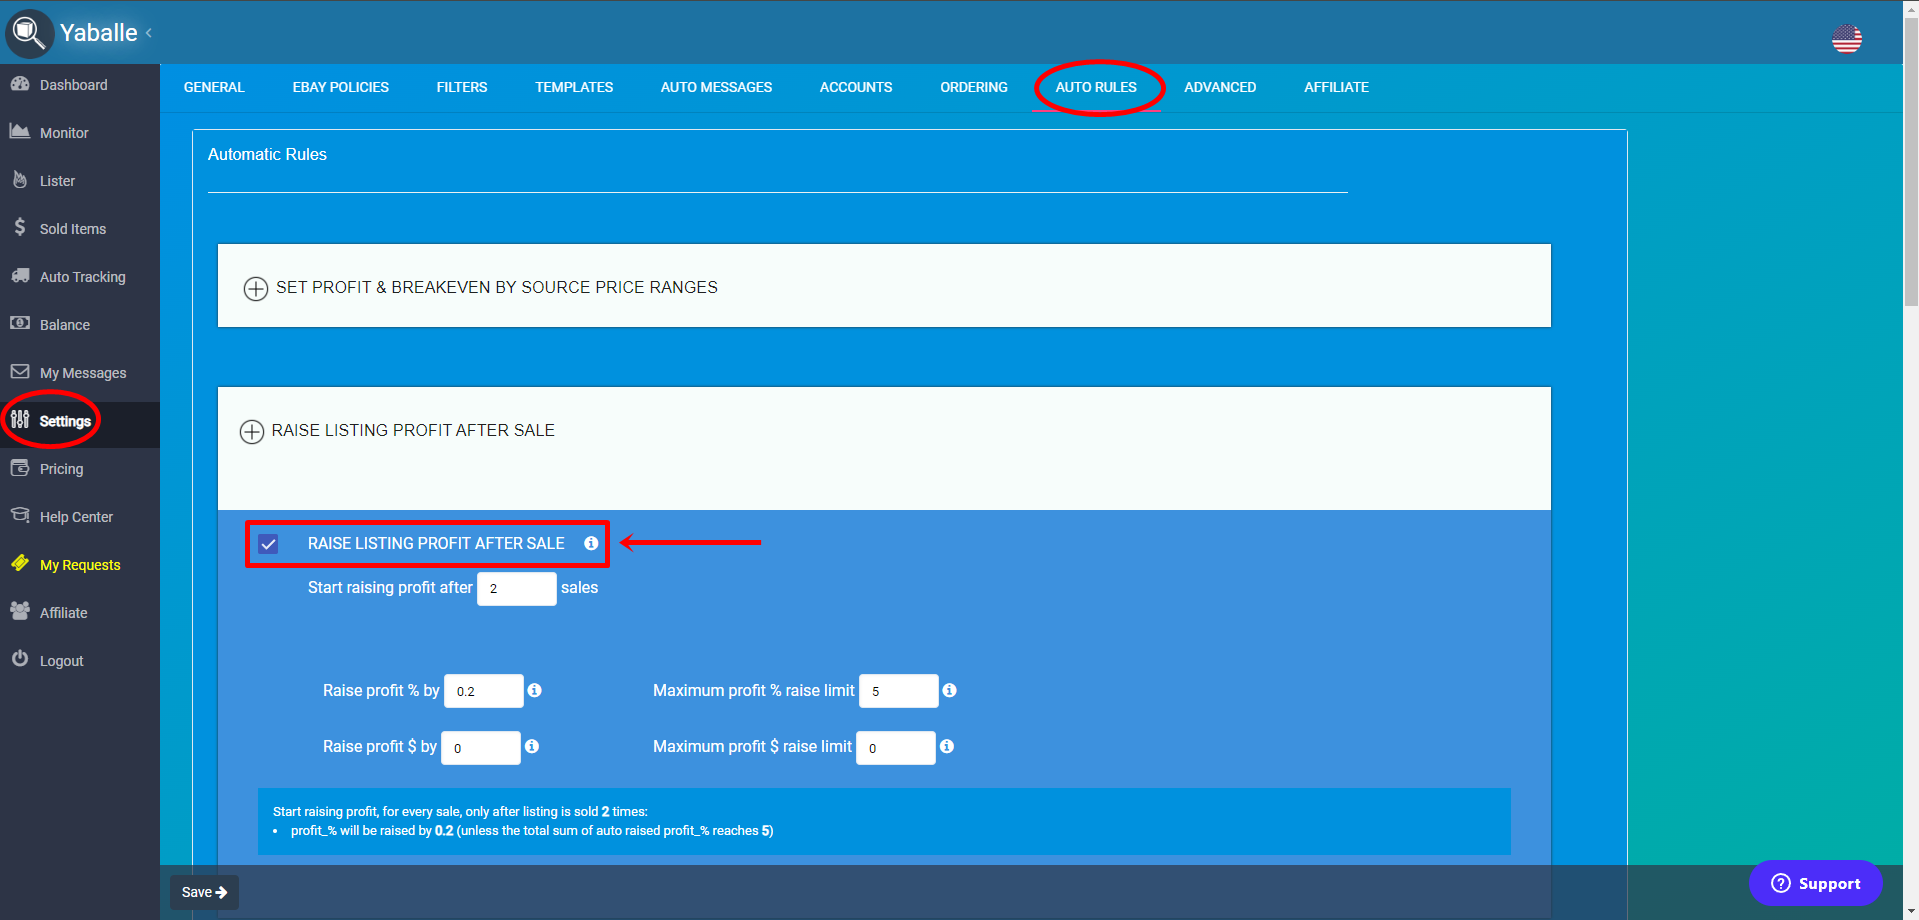This screenshot has width=1919, height=920.
Task: Open the Support chat button
Action: point(1815,883)
